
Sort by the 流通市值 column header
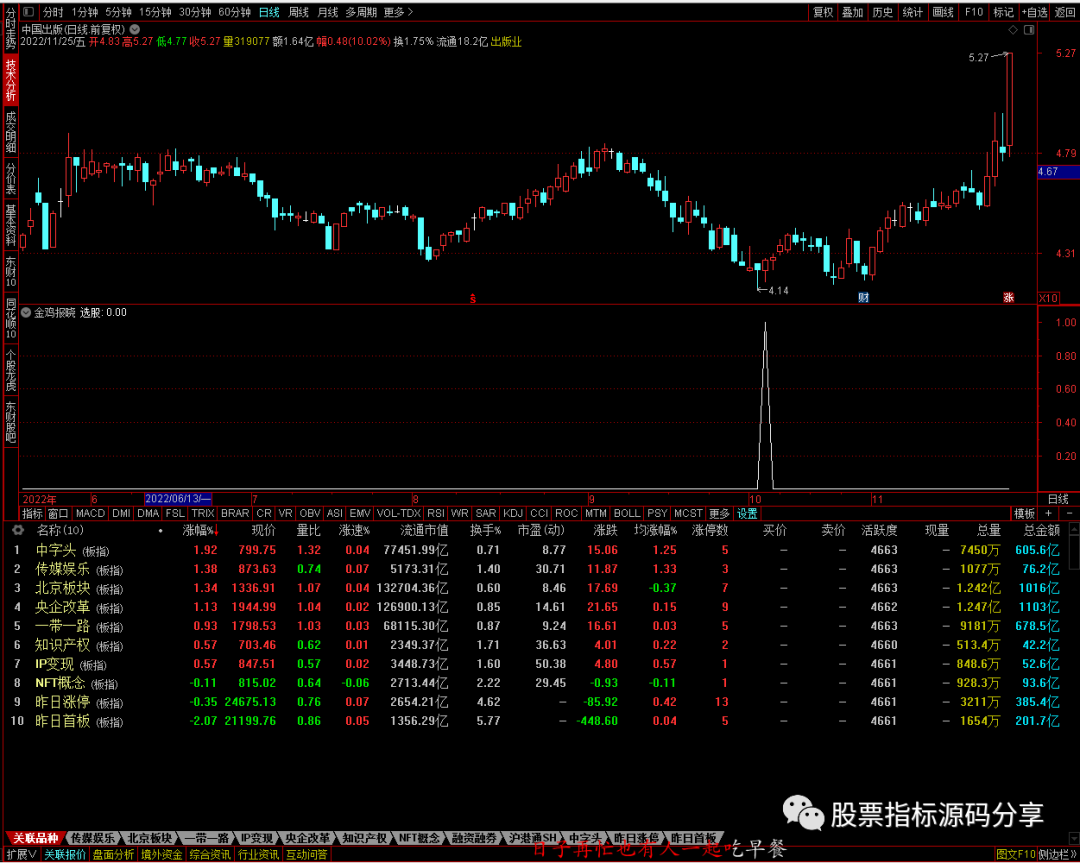(x=424, y=530)
